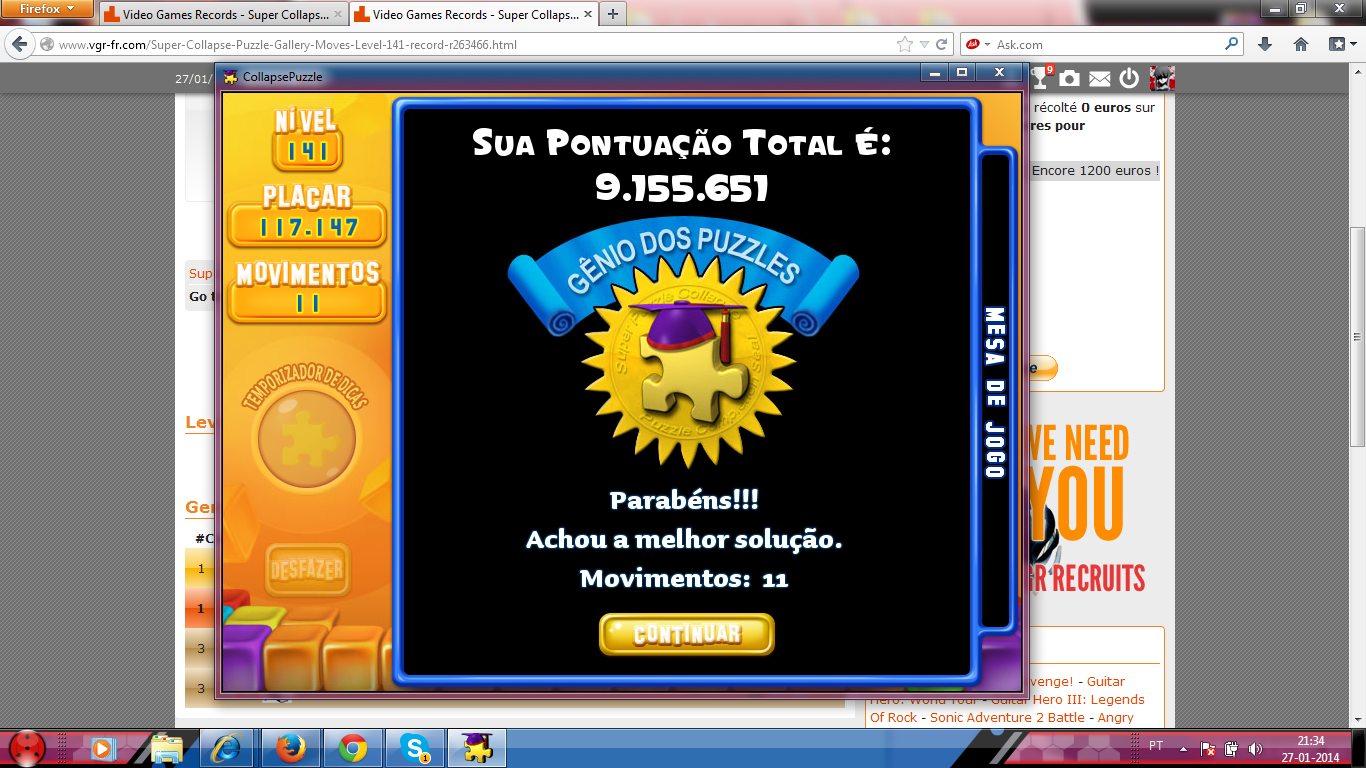This screenshot has width=1366, height=768.
Task: Open the Firefox menu button
Action: point(48,11)
